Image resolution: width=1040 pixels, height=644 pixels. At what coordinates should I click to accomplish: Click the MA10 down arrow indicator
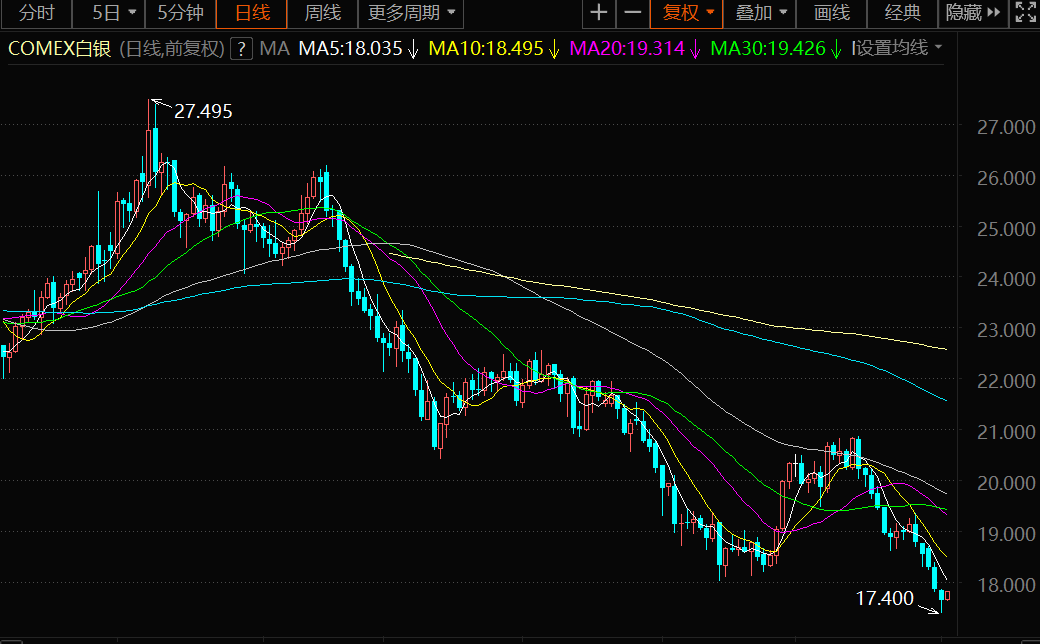click(554, 48)
